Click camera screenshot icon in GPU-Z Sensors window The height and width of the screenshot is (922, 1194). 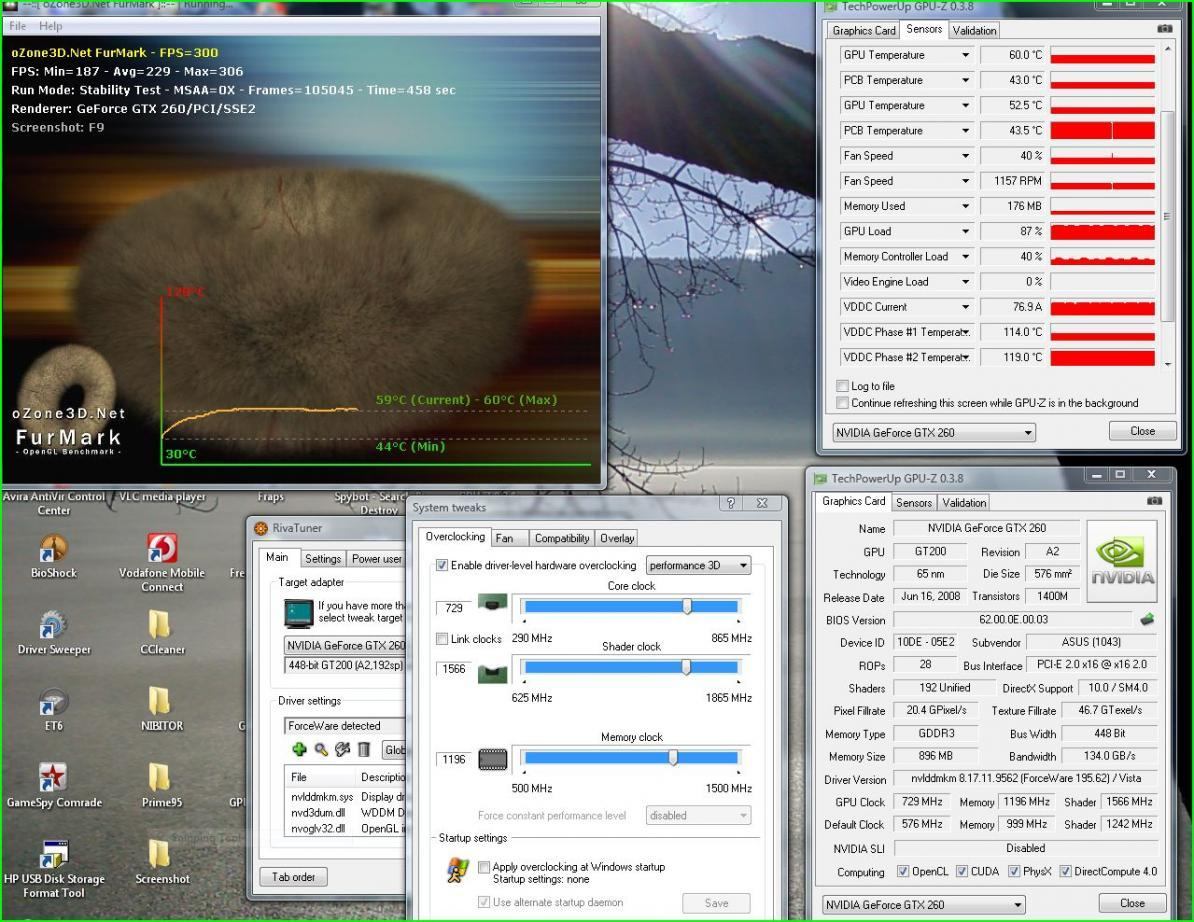pos(1164,29)
